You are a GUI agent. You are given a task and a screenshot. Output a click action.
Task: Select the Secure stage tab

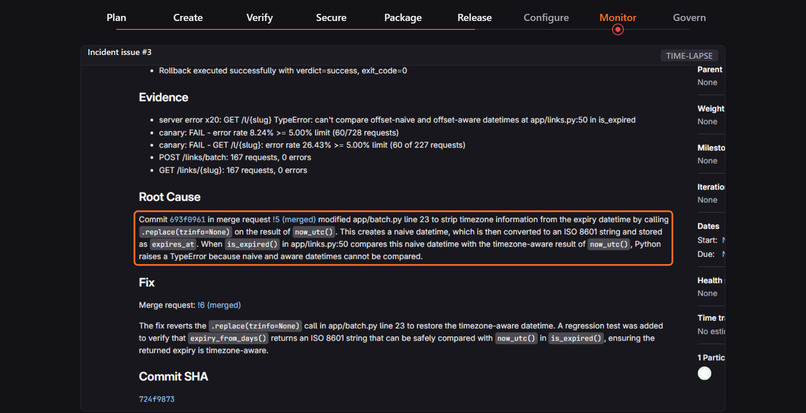pos(331,17)
